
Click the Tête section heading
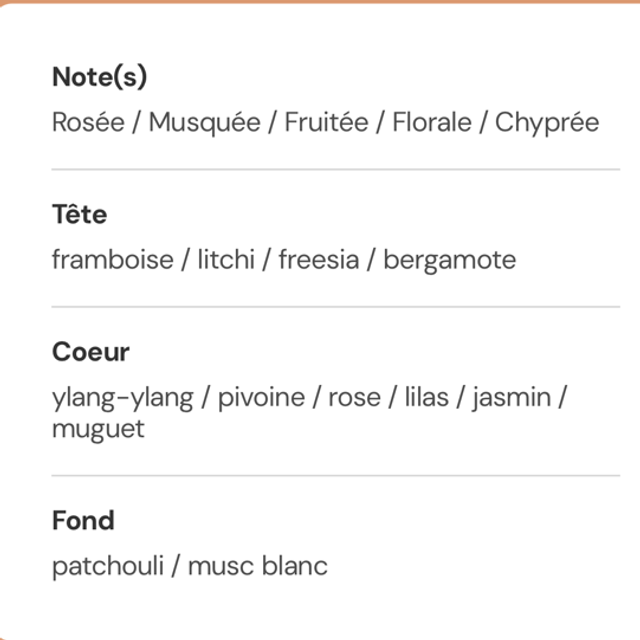(x=79, y=215)
